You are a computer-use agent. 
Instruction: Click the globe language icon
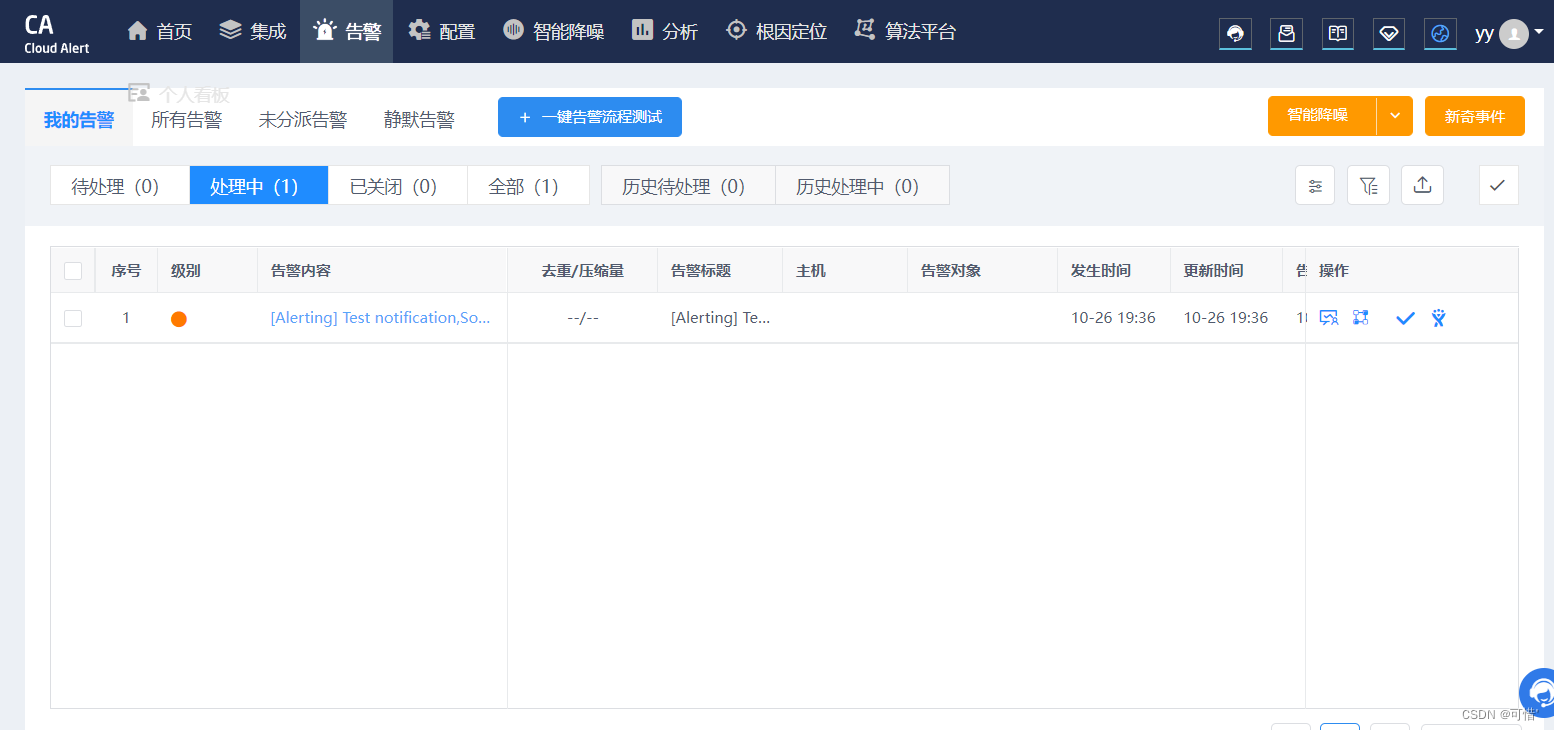1440,33
